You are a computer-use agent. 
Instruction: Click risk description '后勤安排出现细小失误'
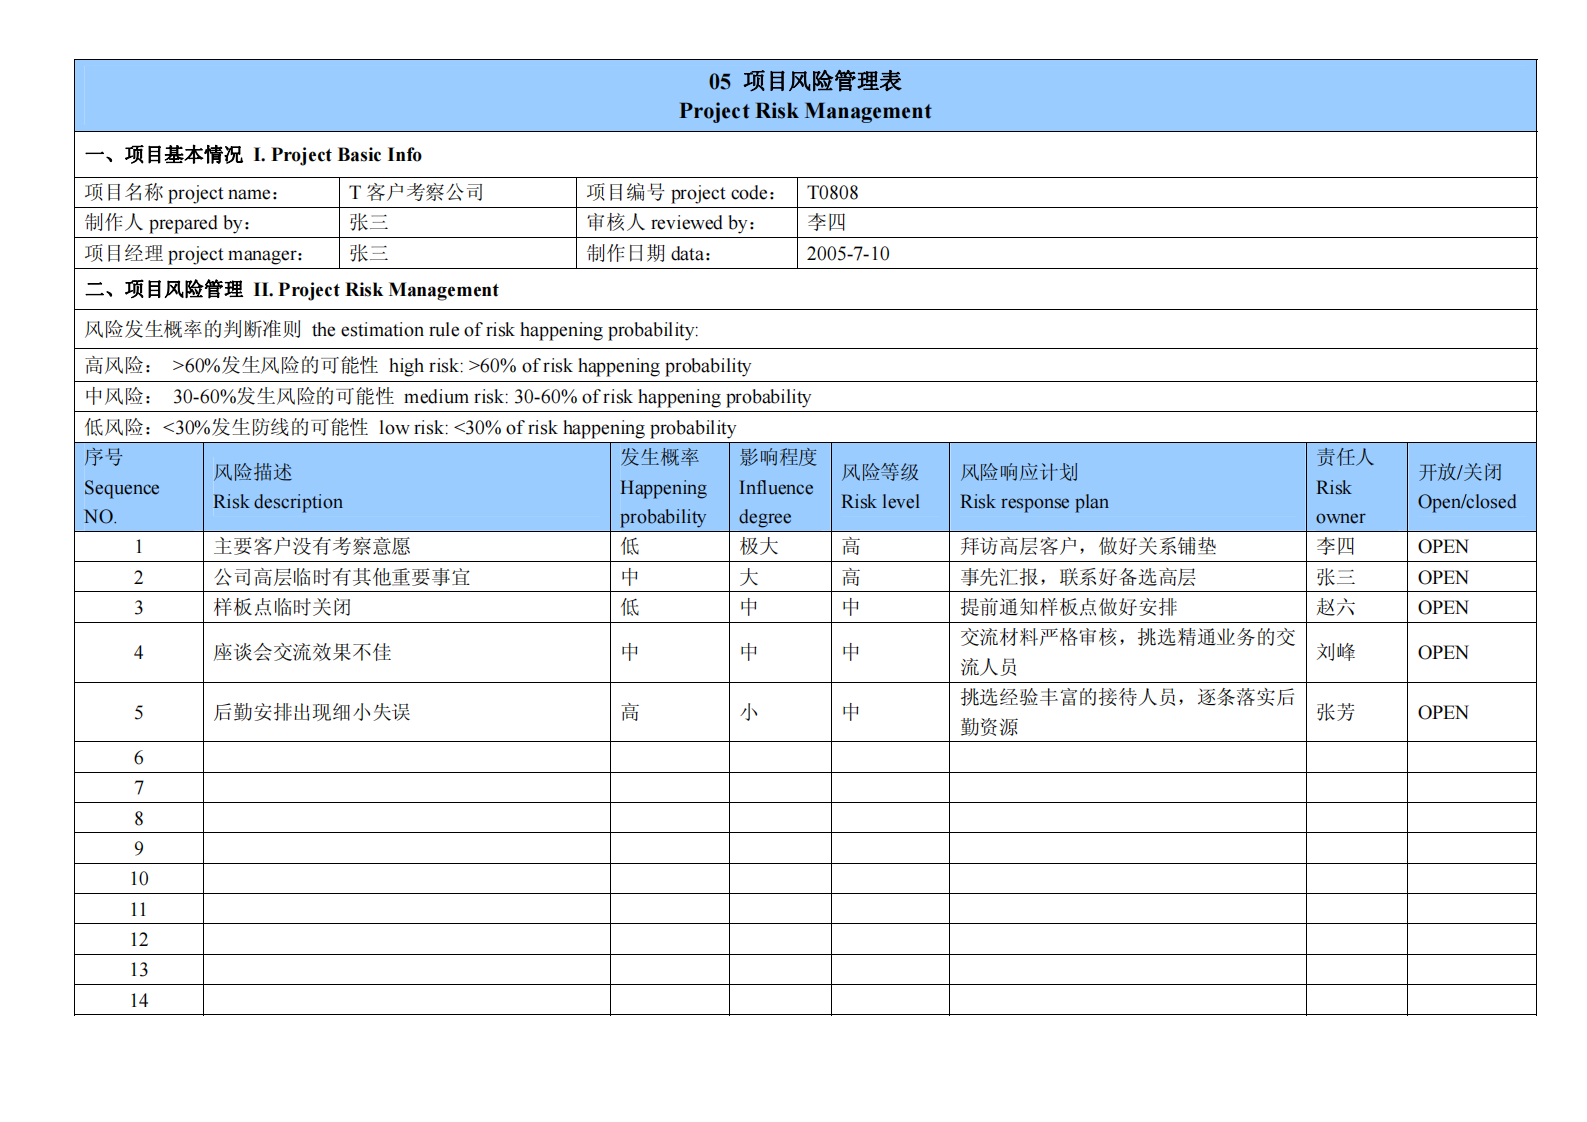coord(311,713)
